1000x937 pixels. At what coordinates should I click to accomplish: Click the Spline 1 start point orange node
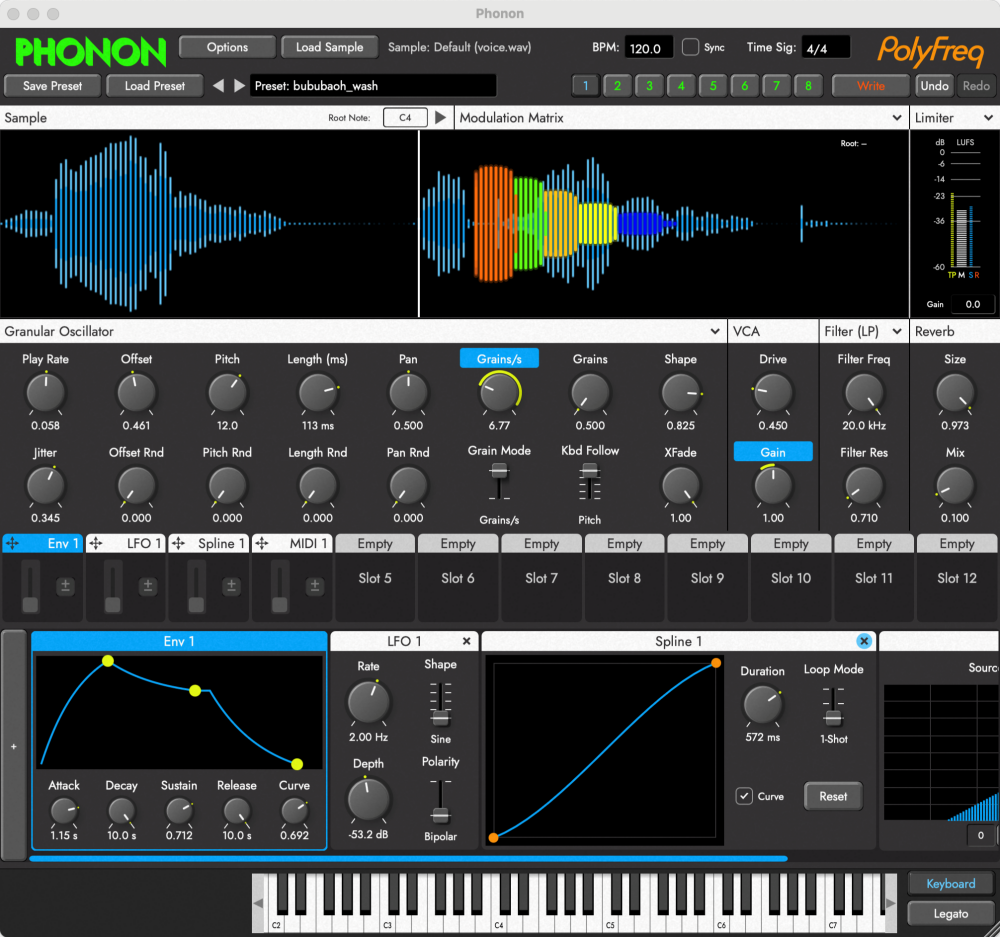click(494, 837)
